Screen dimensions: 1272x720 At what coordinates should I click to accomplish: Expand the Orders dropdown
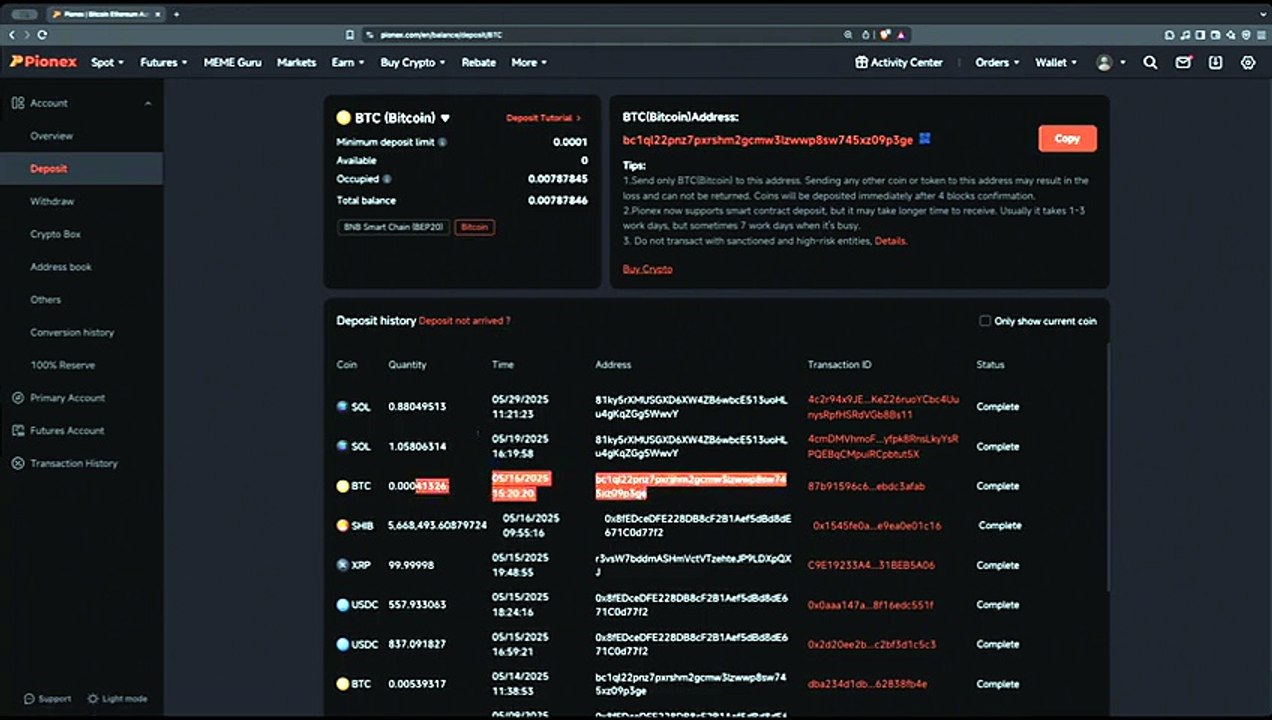pyautogui.click(x=997, y=62)
